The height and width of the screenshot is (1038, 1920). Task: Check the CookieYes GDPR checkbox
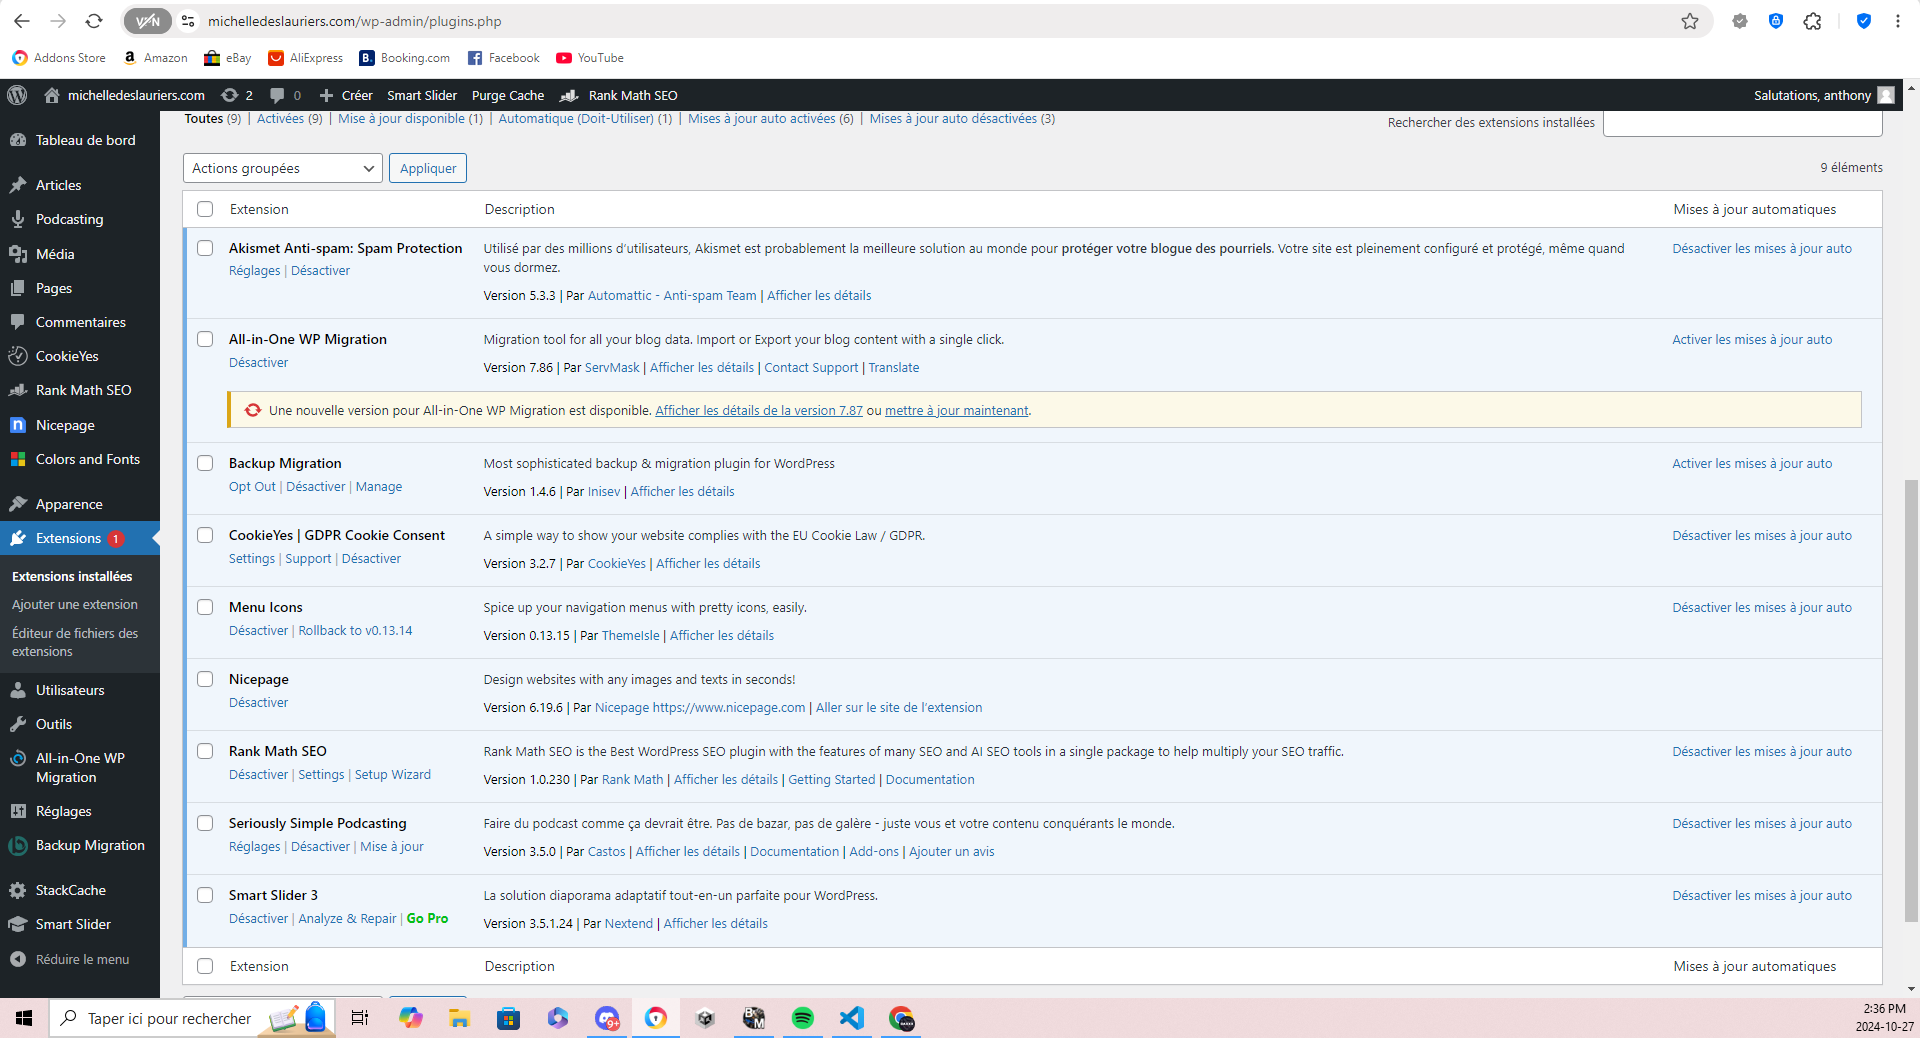tap(205, 535)
